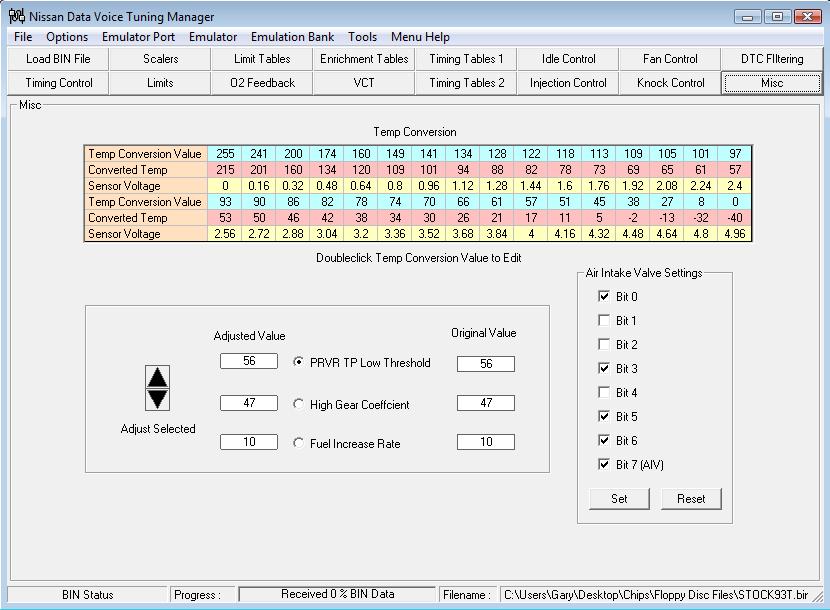Image resolution: width=830 pixels, height=610 pixels.
Task: Select High Gear Coeffcient radio button
Action: (299, 404)
